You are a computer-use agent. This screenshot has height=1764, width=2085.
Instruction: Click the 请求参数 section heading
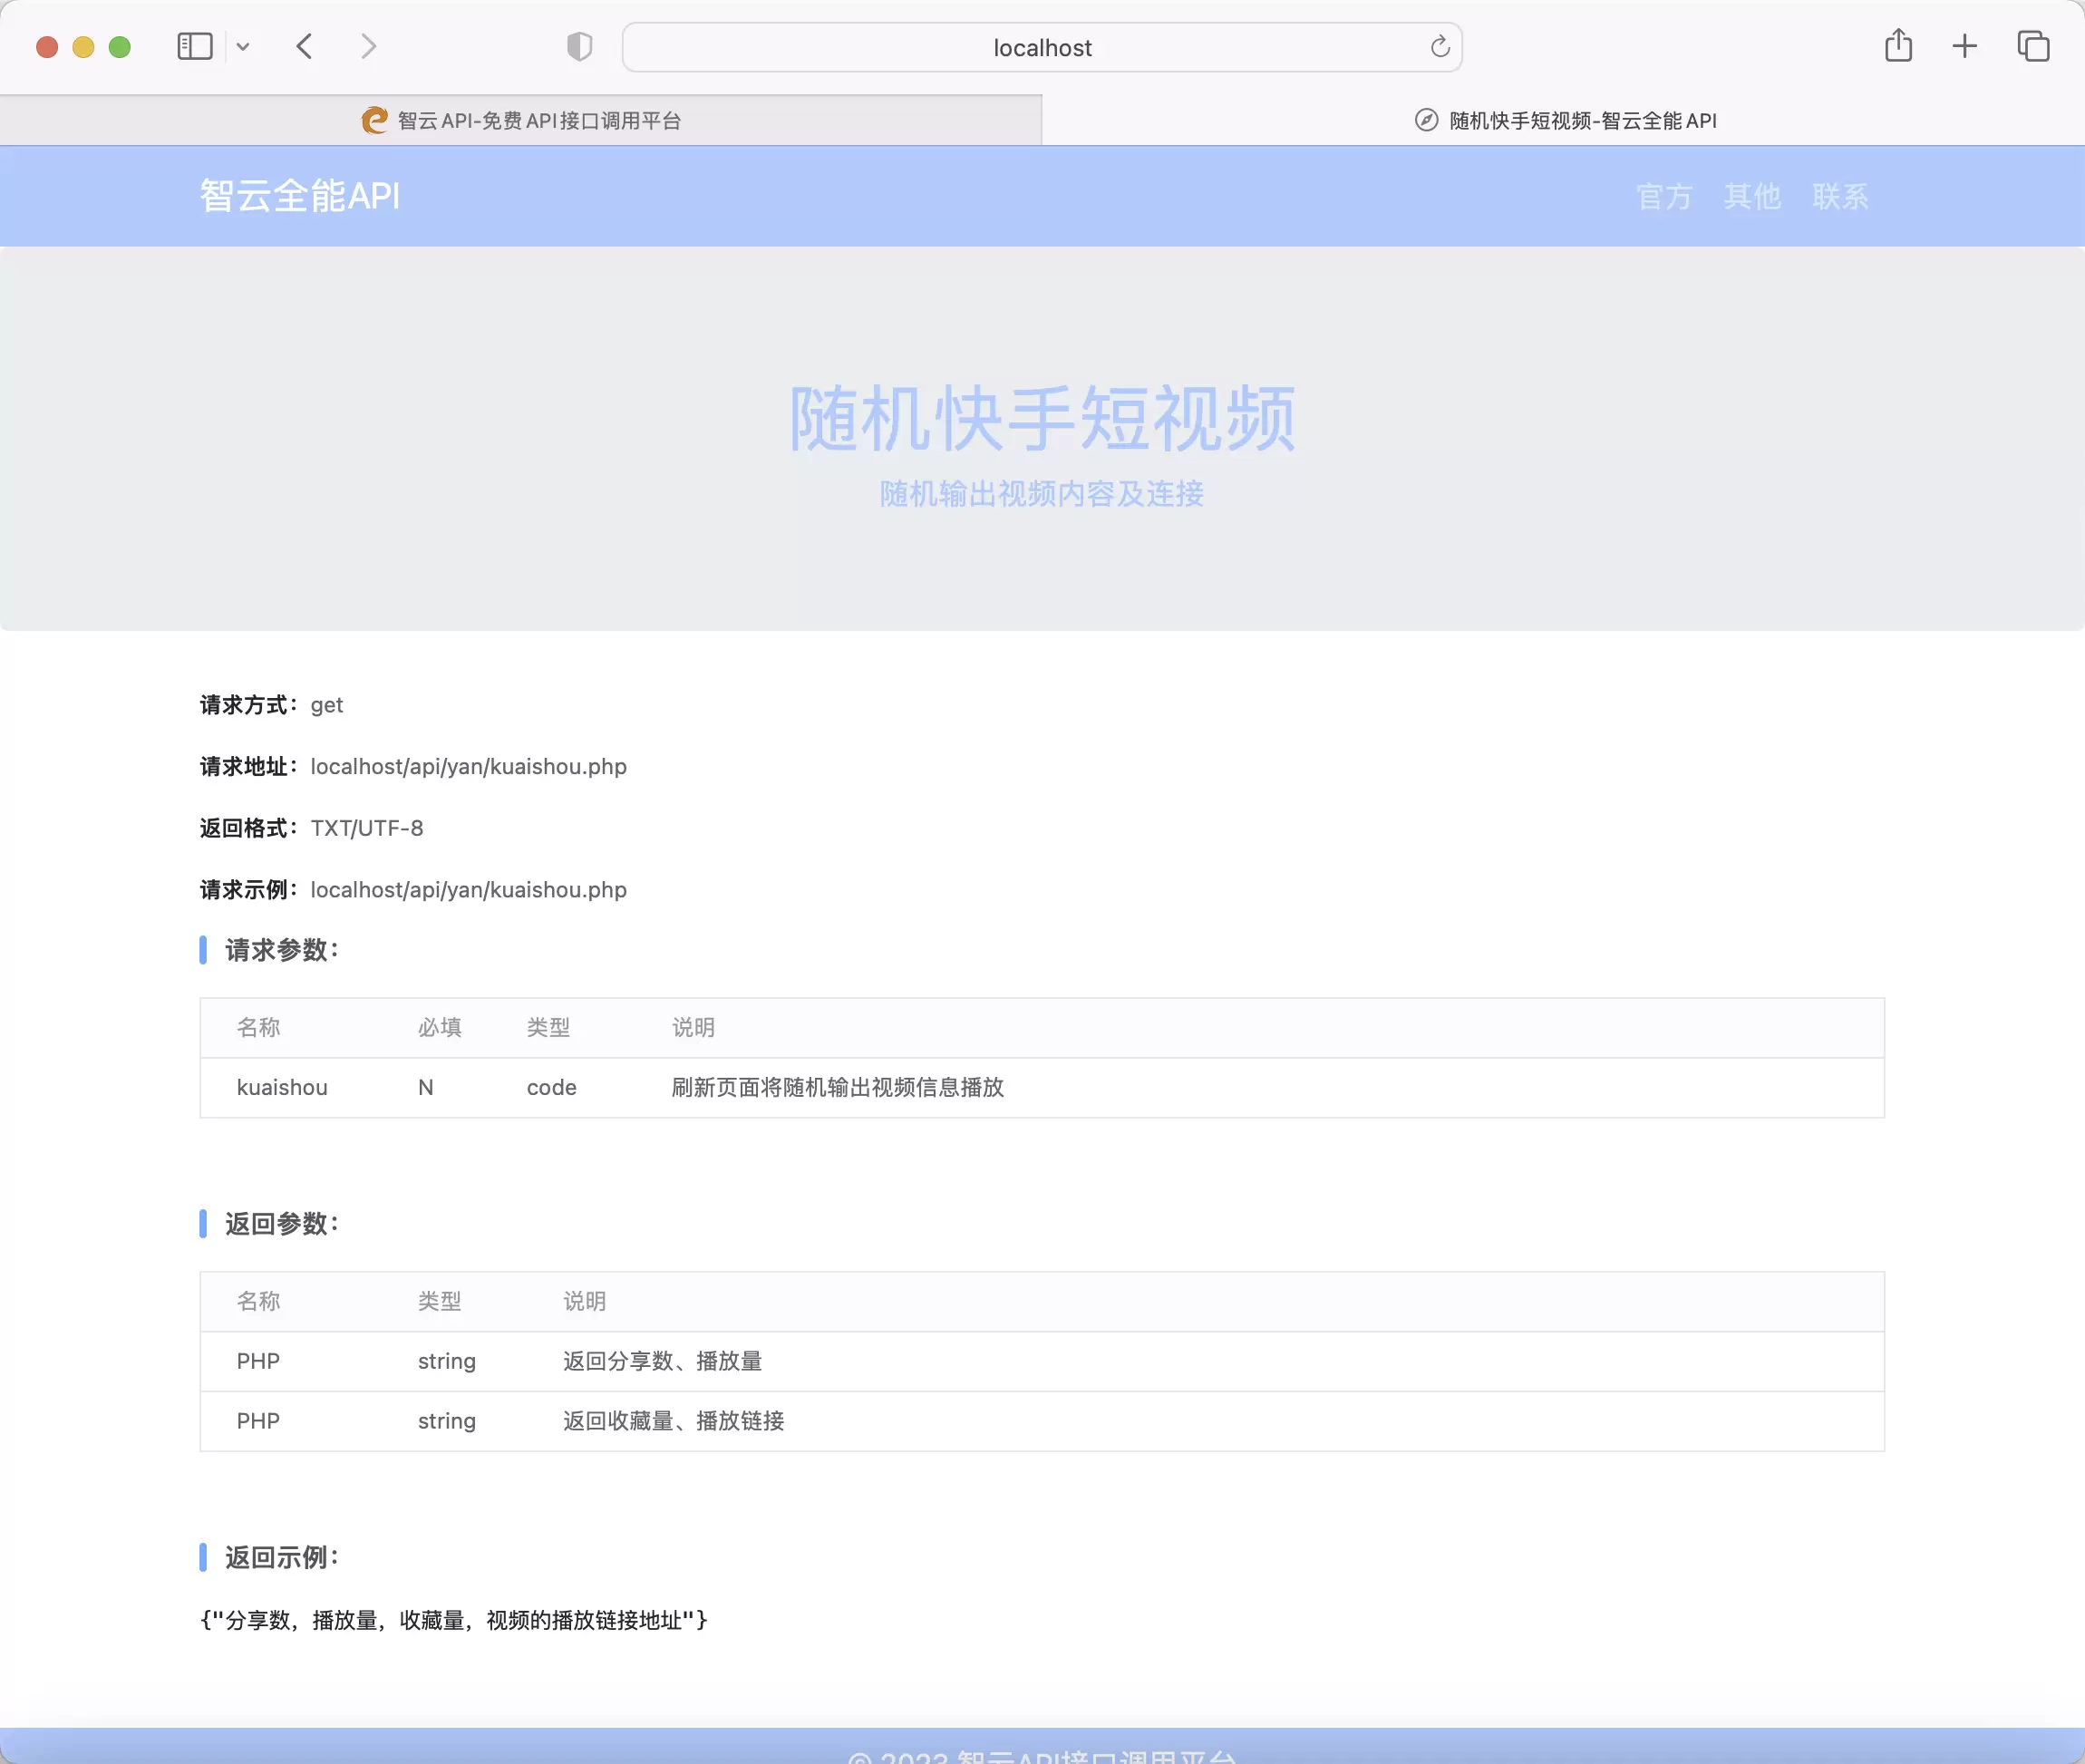[282, 950]
